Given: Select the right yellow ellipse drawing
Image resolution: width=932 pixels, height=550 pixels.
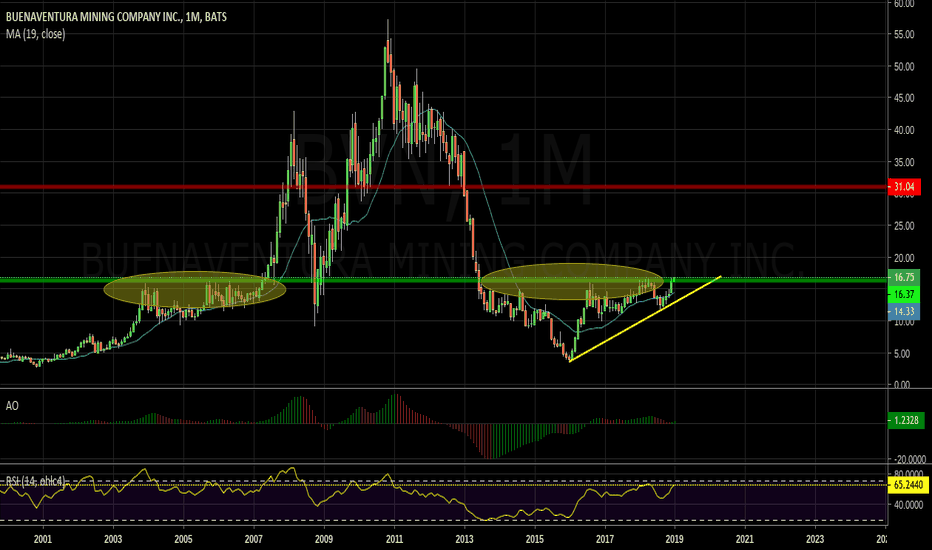Looking at the screenshot, I should click(x=572, y=281).
